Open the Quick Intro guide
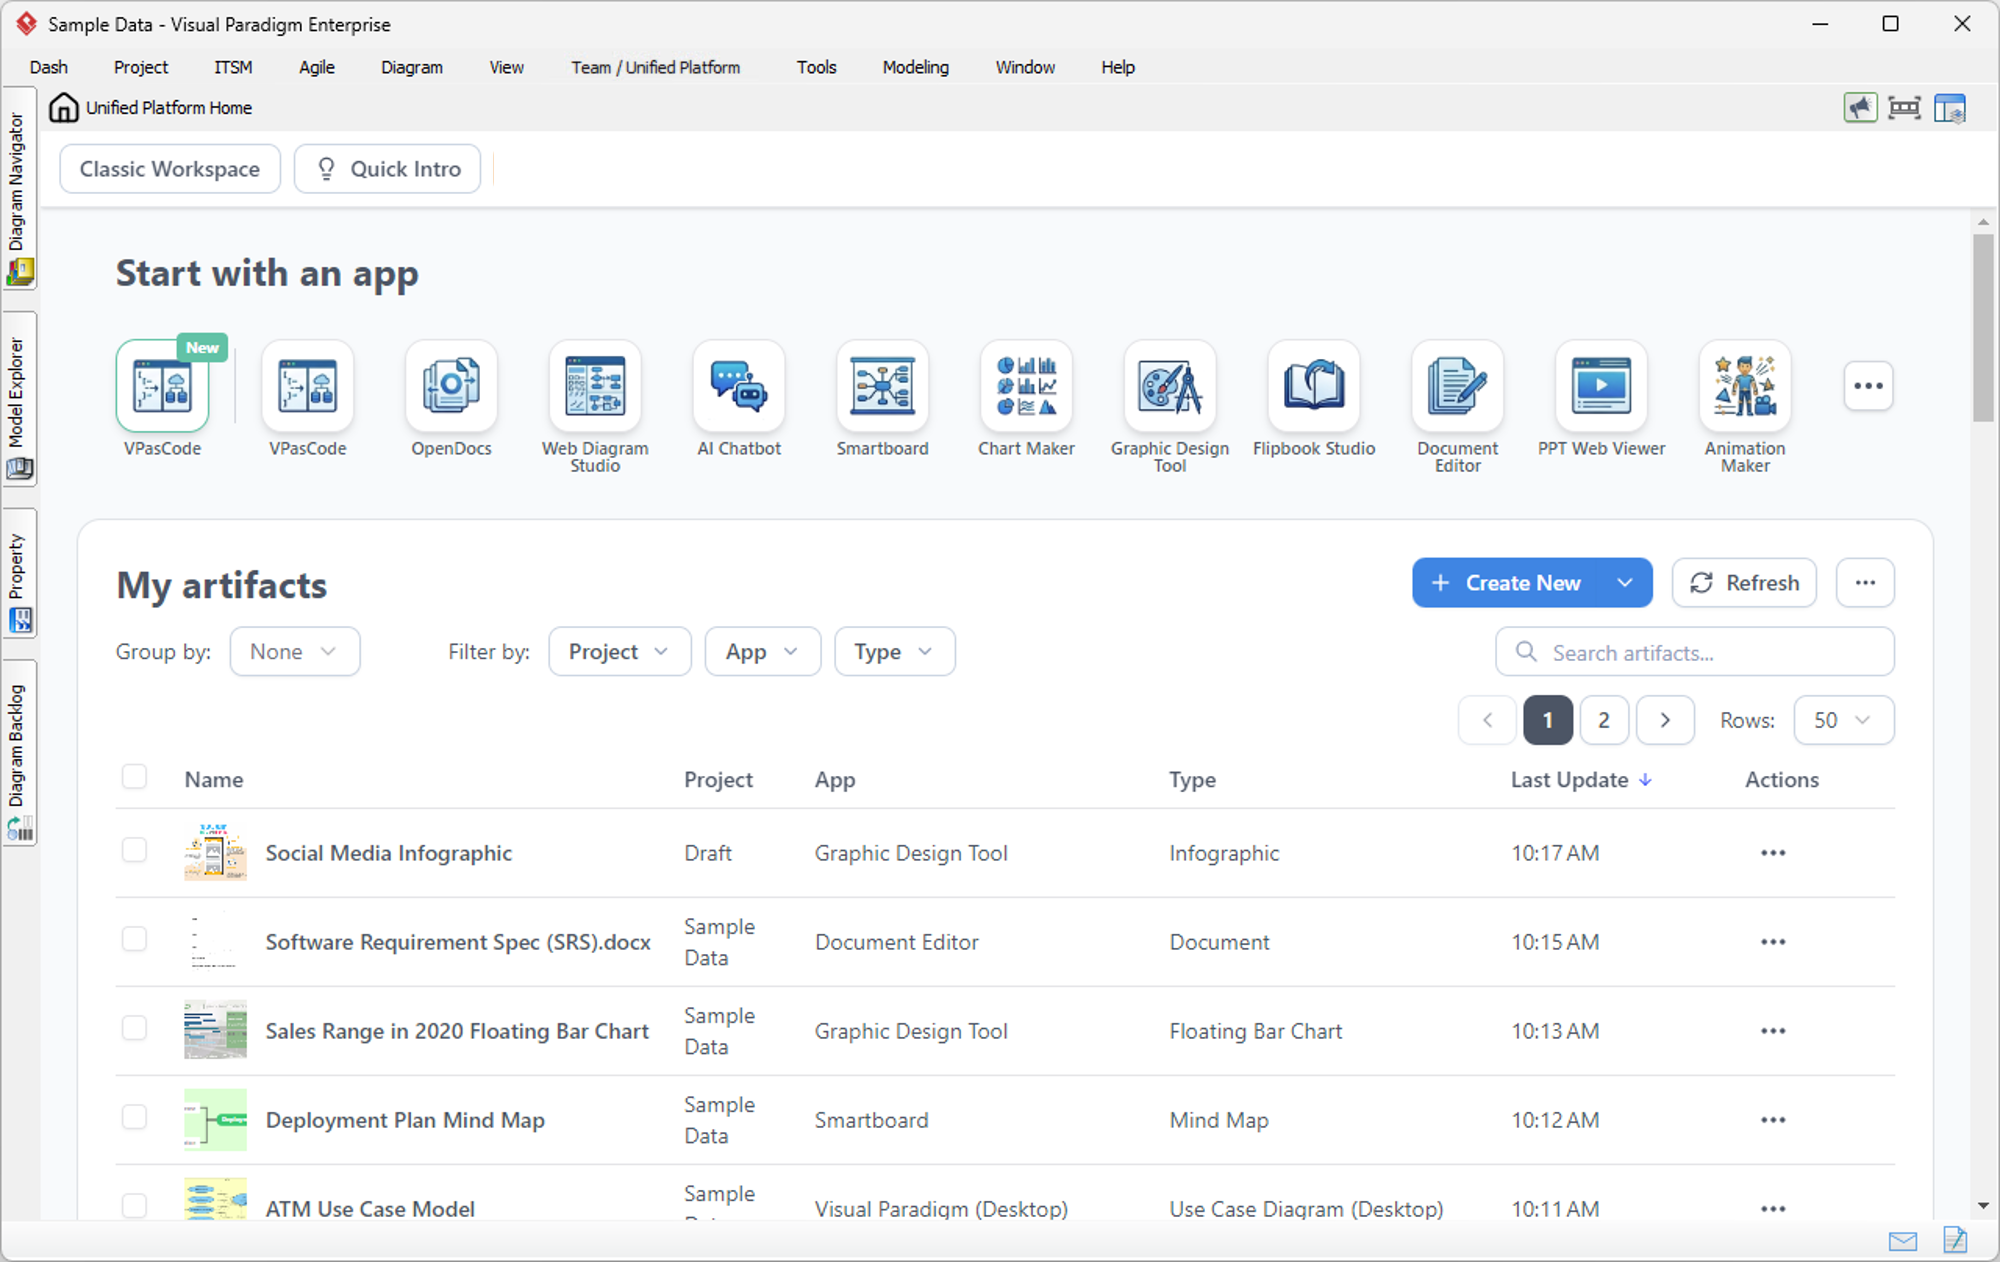2000x1262 pixels. [x=387, y=169]
